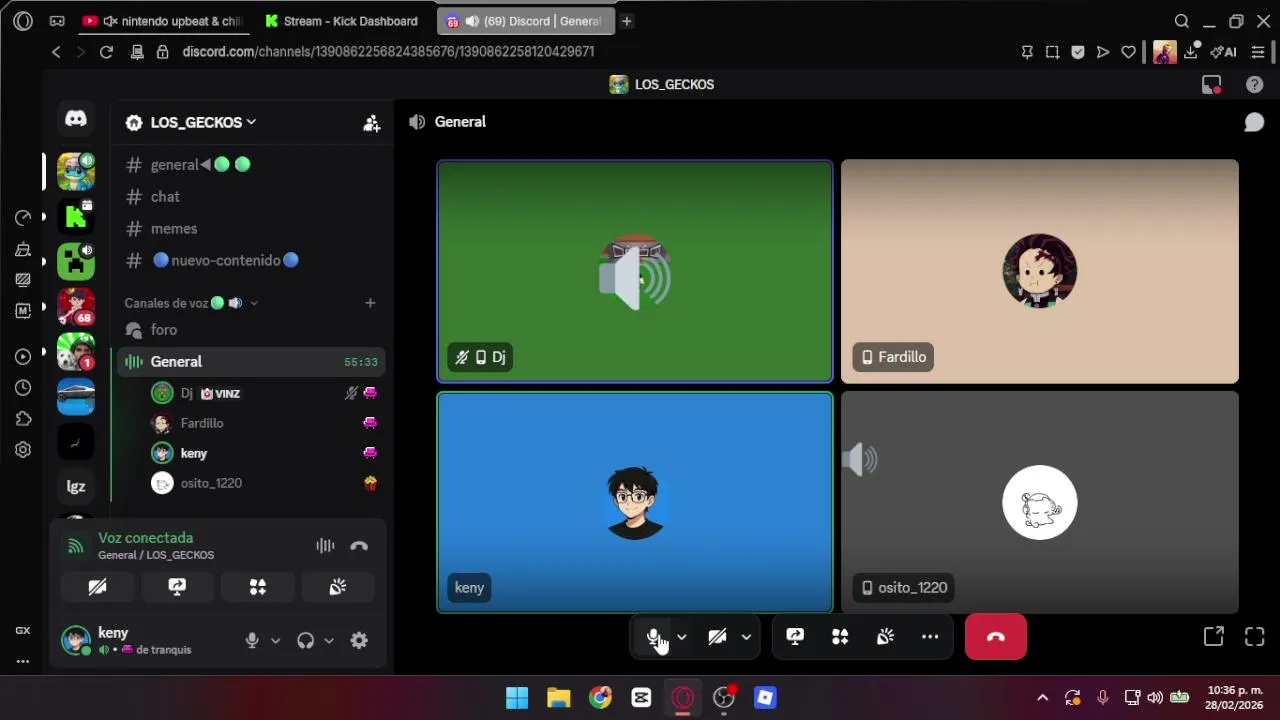Open Opera sidebar settings gear
1280x720 pixels.
(23, 450)
